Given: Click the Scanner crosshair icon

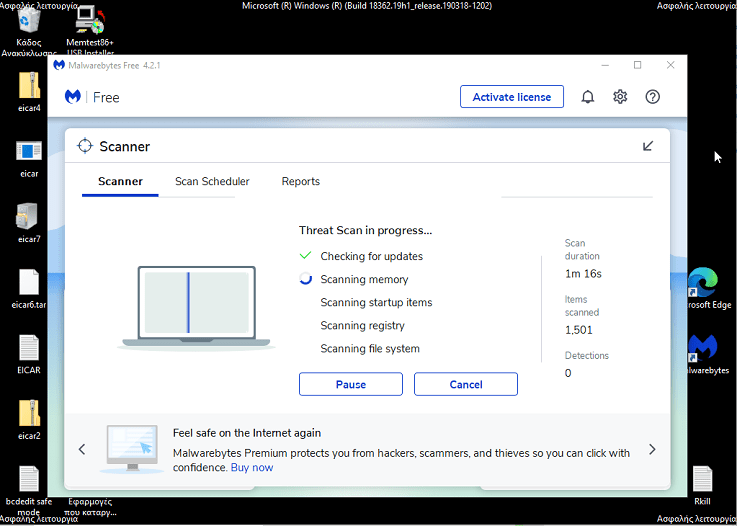Looking at the screenshot, I should click(85, 146).
